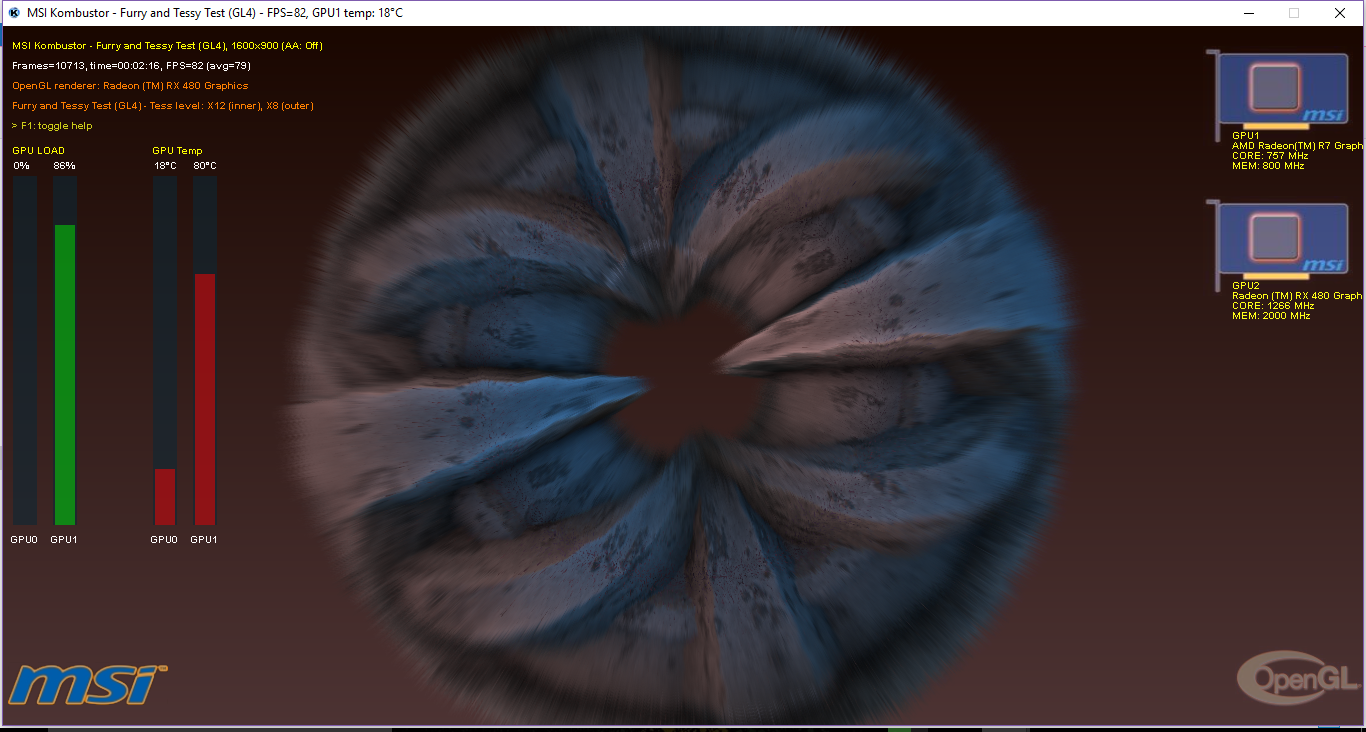Click the 'OpenGL renderer: Radeon (TM) RX 480' line
Screen dimensions: 1366x732
[x=130, y=86]
